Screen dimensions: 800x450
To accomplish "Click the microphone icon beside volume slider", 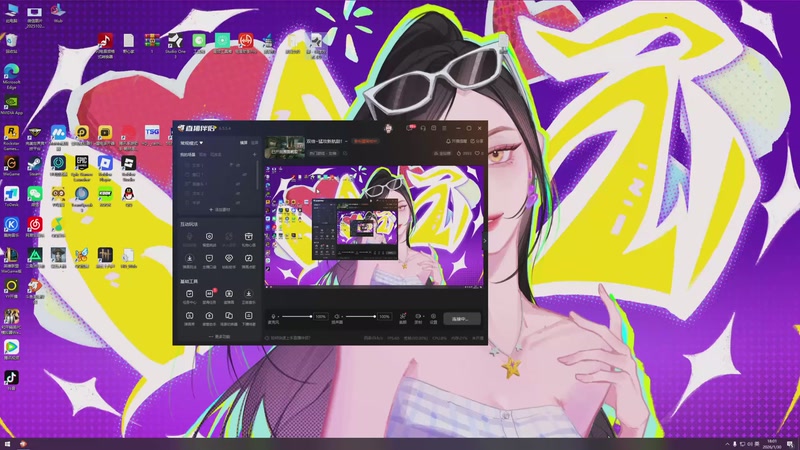I will click(273, 316).
